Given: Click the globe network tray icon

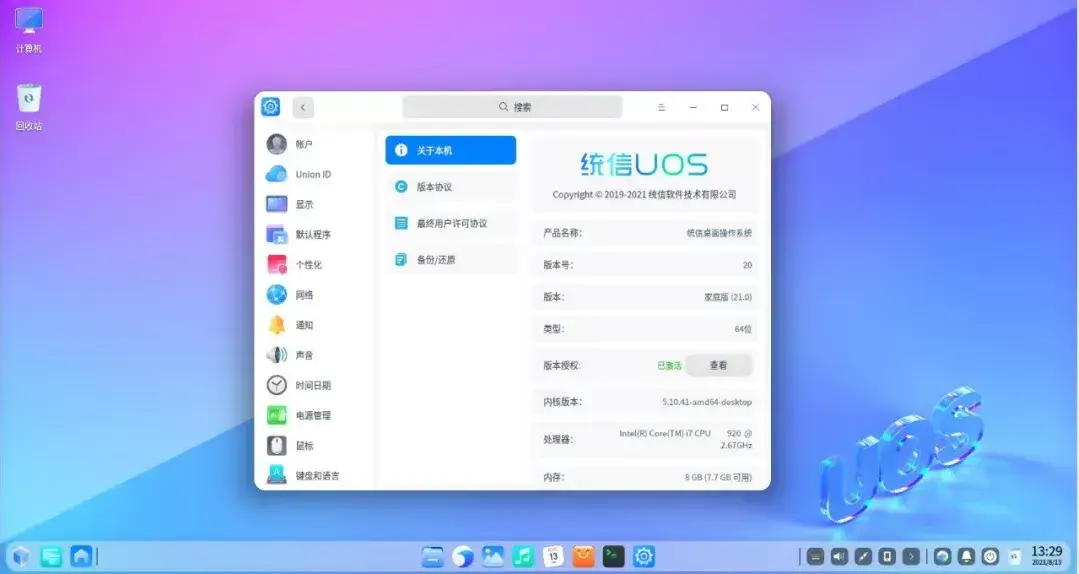Looking at the screenshot, I should (x=943, y=556).
